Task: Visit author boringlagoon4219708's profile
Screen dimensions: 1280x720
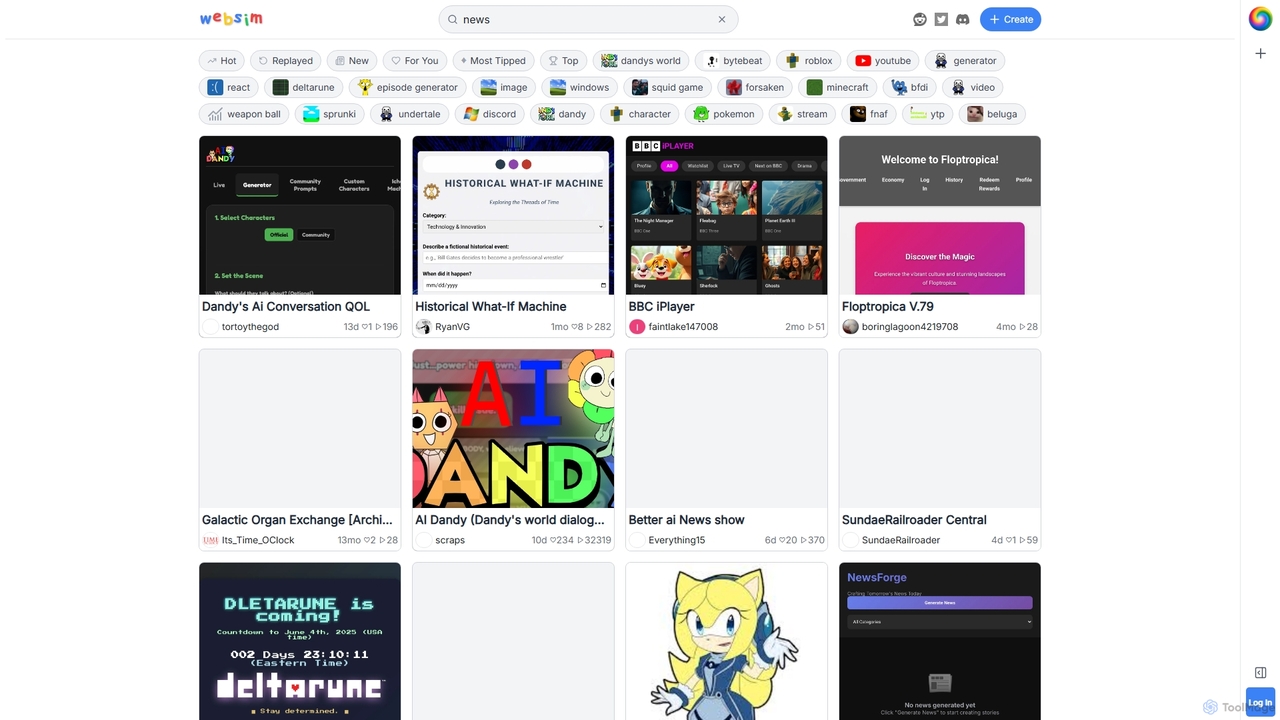Action: (910, 327)
